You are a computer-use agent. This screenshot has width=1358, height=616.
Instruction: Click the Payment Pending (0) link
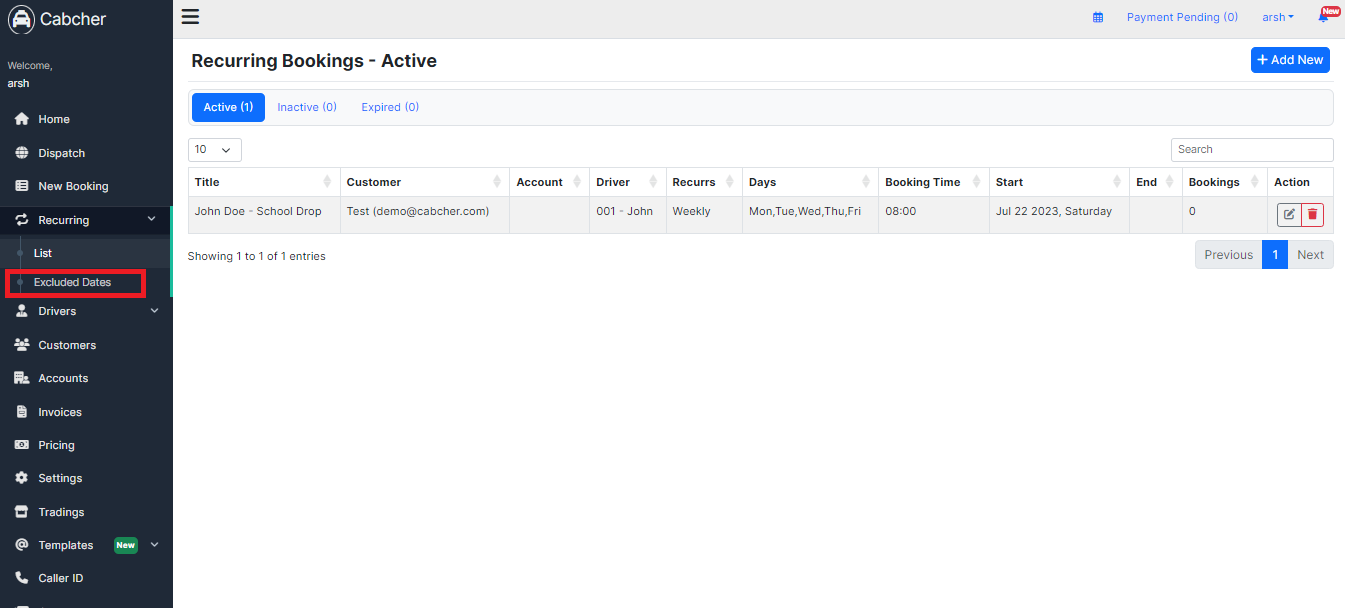click(x=1182, y=17)
